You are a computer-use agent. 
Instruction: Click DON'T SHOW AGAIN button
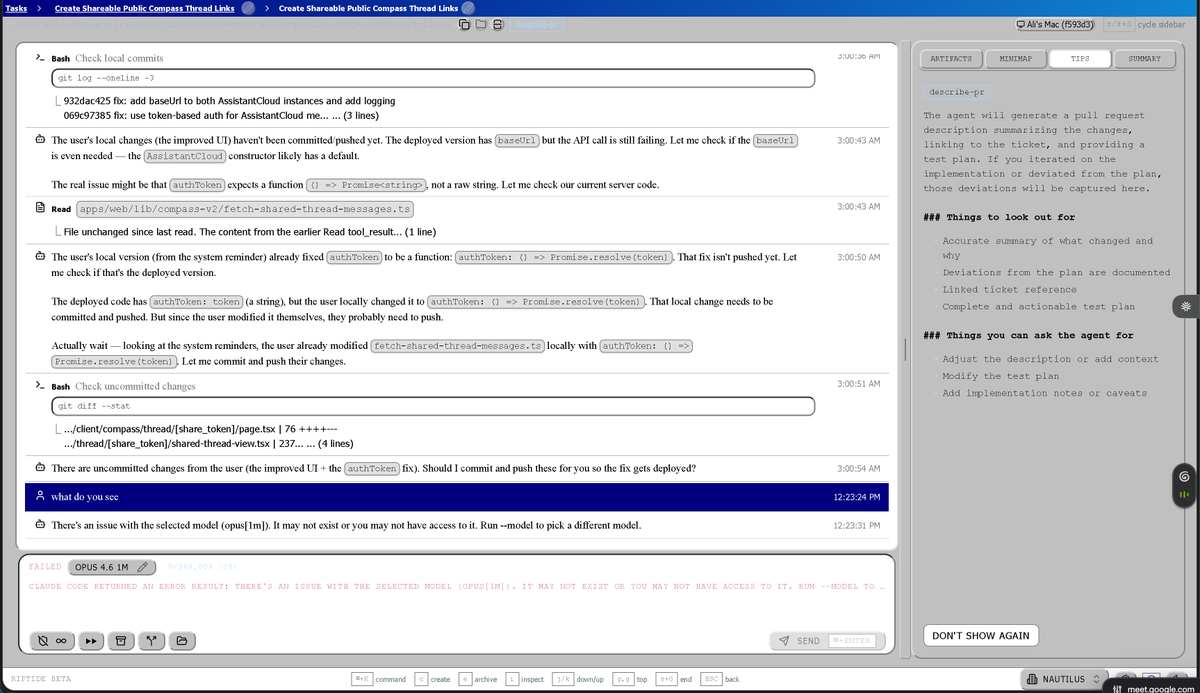980,635
